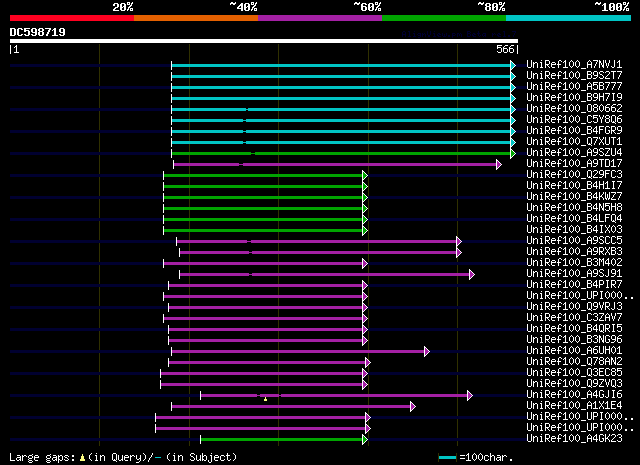Open the UniRef100_B4QRI5 hit link
The width and height of the screenshot is (640, 465).
coord(574,329)
